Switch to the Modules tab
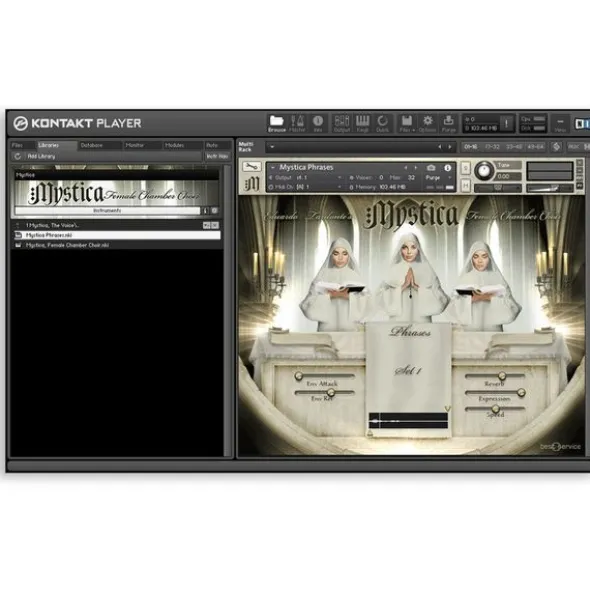Screen dimensions: 590x591 (183, 145)
